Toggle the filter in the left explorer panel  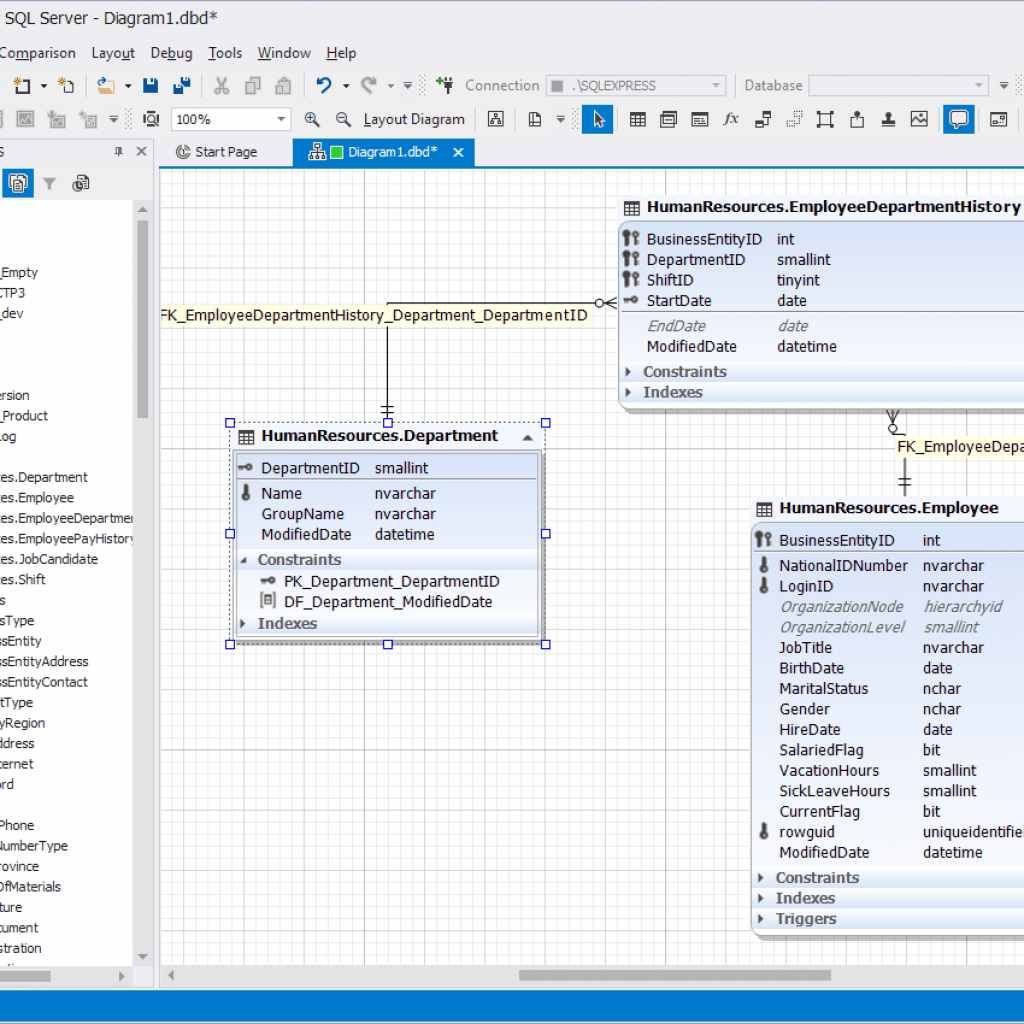pos(48,183)
